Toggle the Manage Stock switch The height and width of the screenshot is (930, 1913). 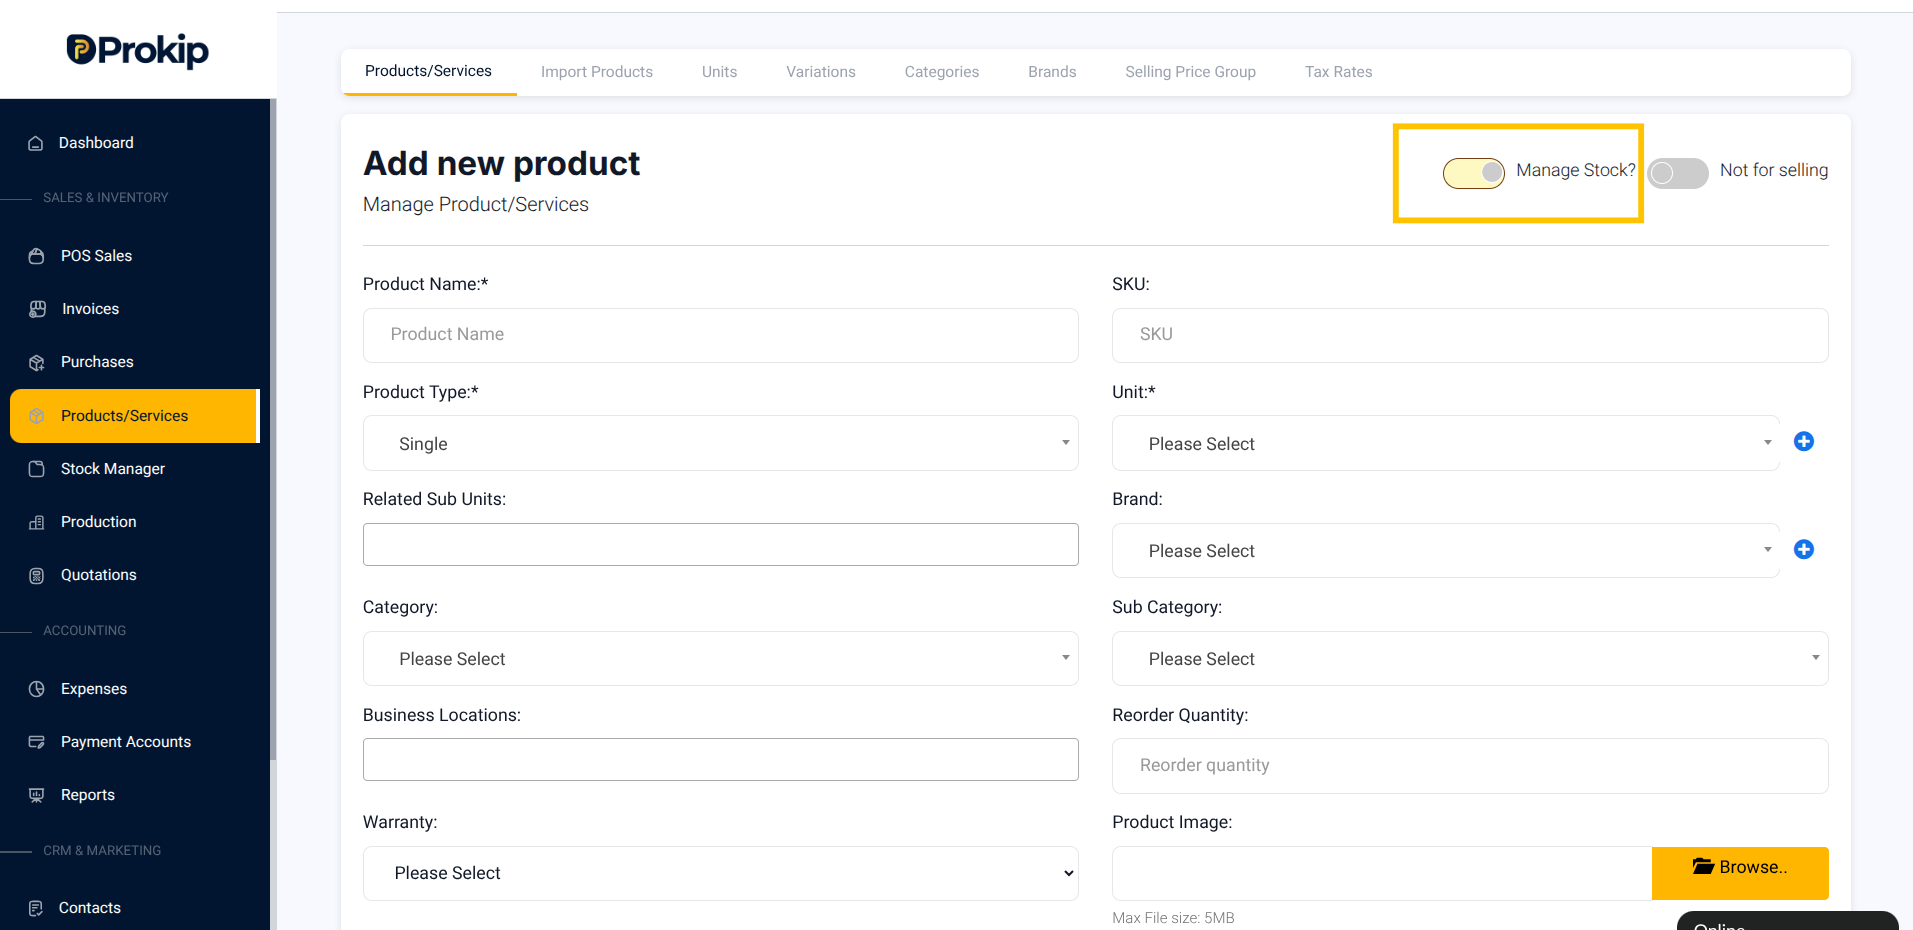point(1474,173)
